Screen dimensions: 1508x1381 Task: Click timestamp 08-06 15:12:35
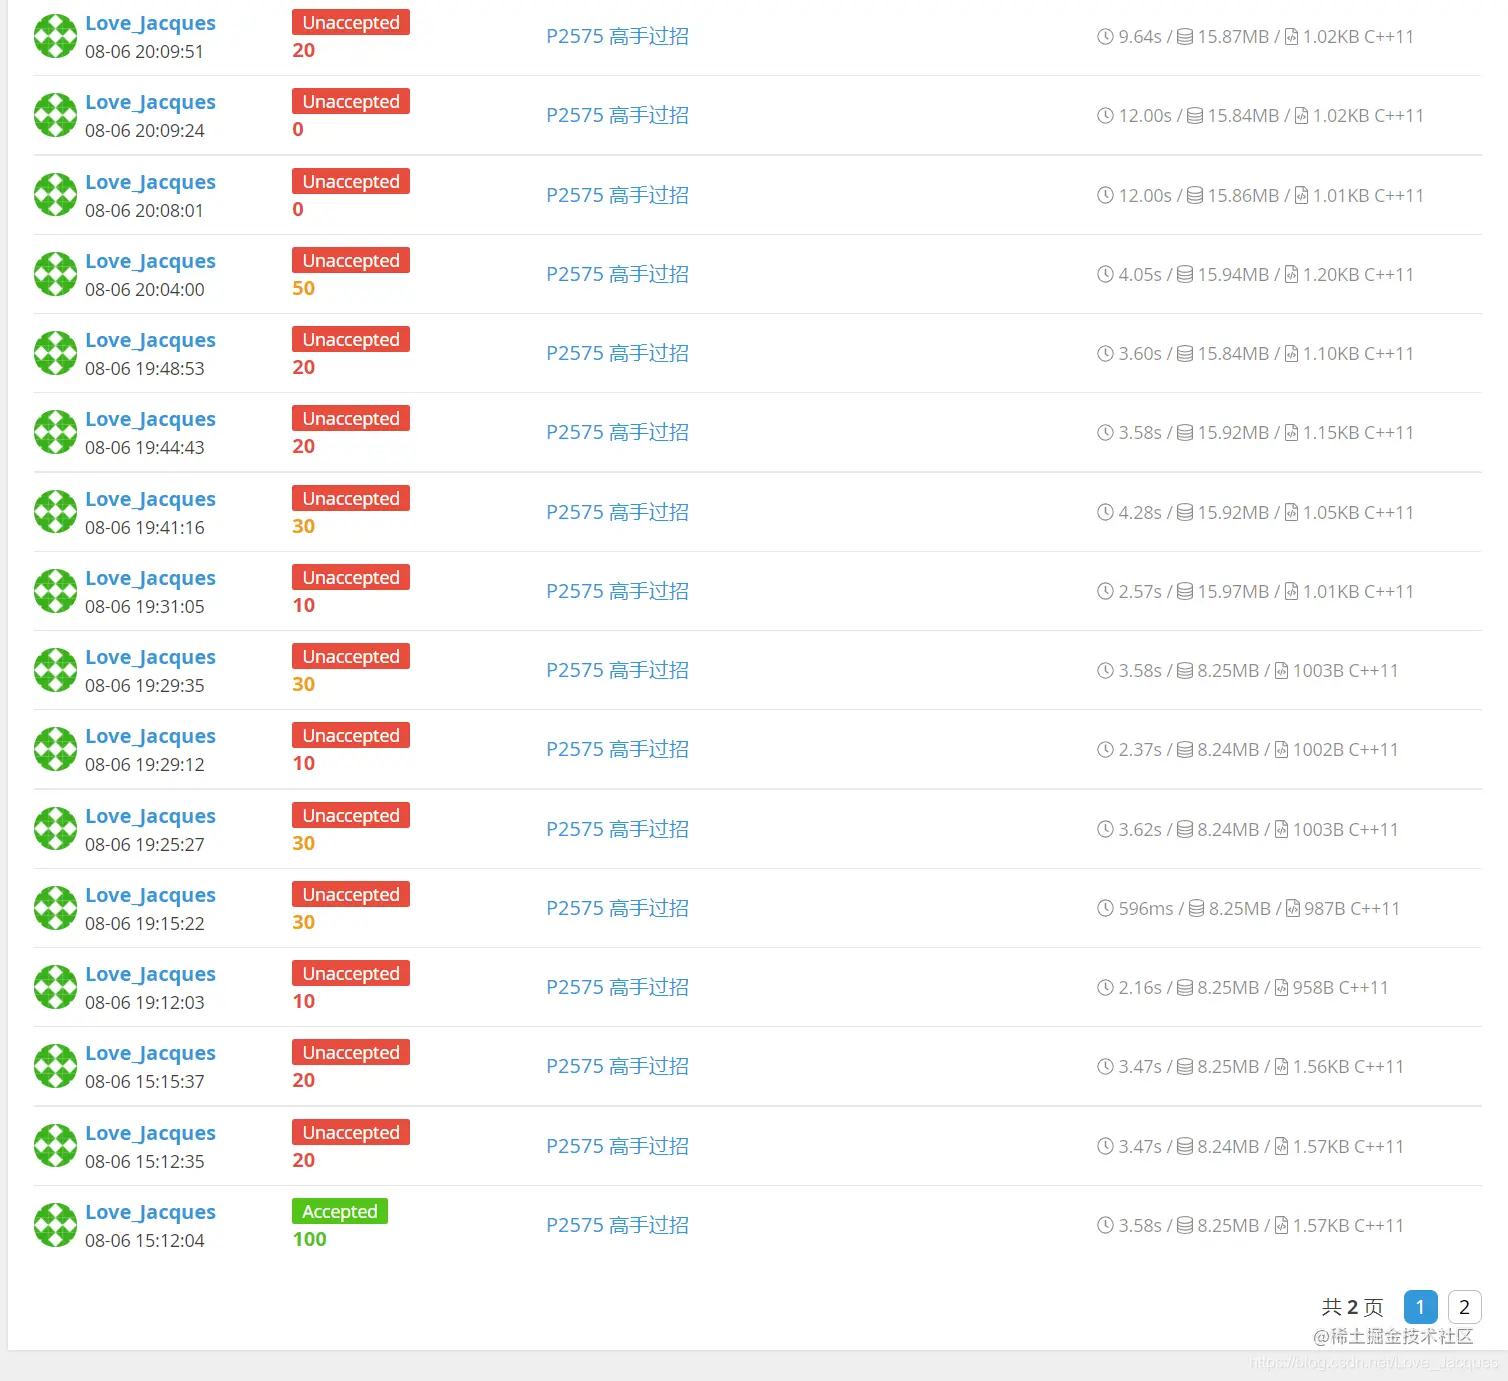[145, 1162]
